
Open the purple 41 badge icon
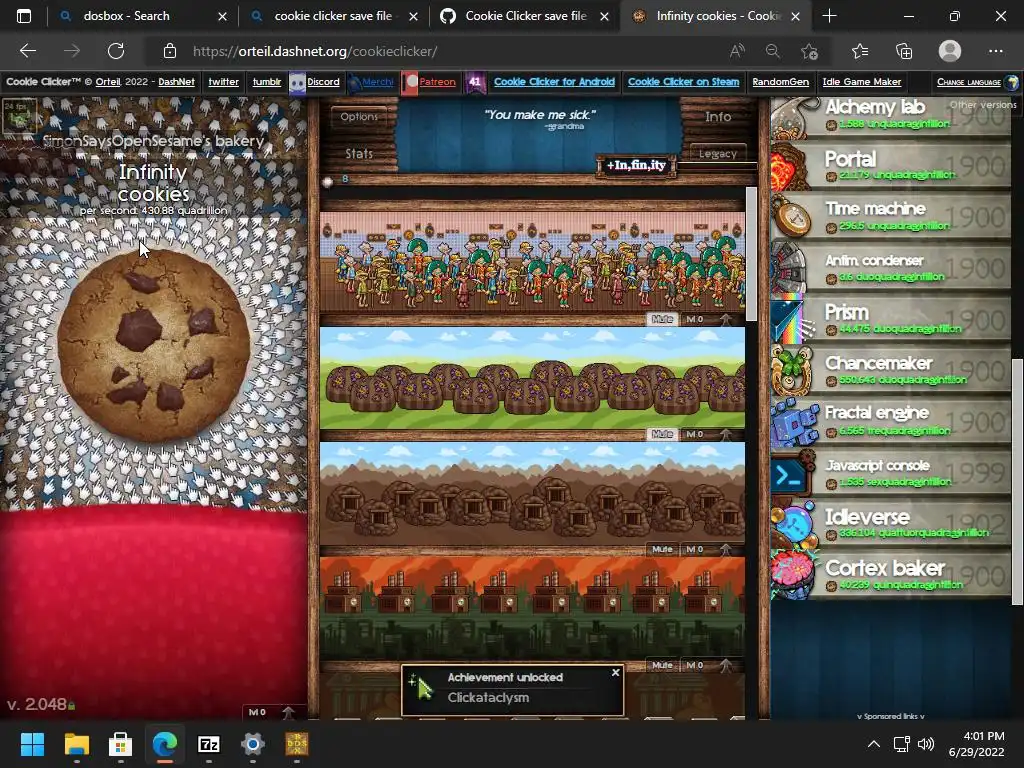pos(475,83)
